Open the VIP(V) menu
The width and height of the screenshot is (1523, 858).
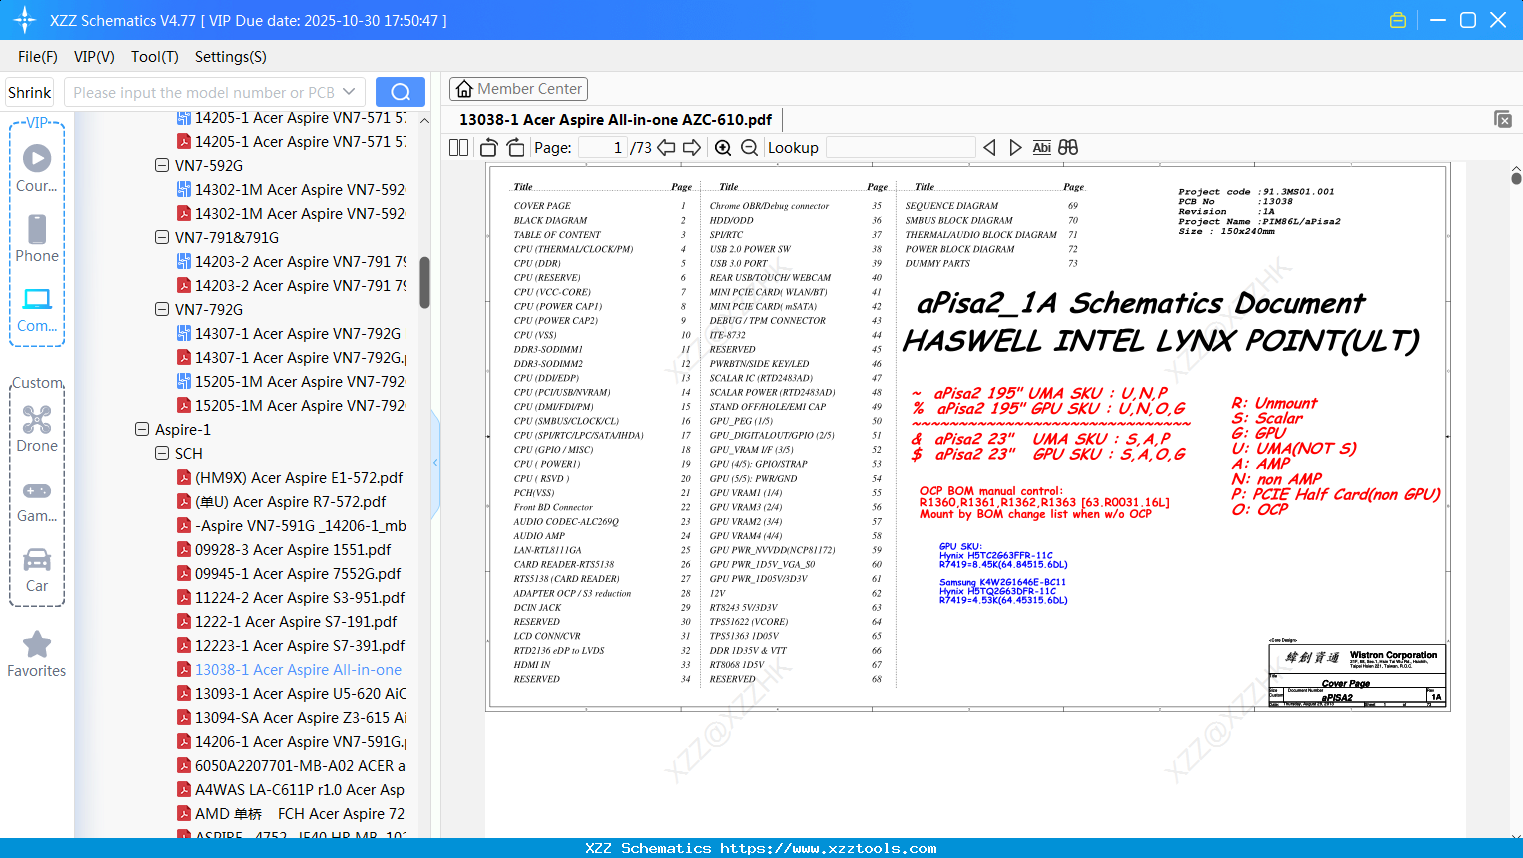tap(94, 57)
